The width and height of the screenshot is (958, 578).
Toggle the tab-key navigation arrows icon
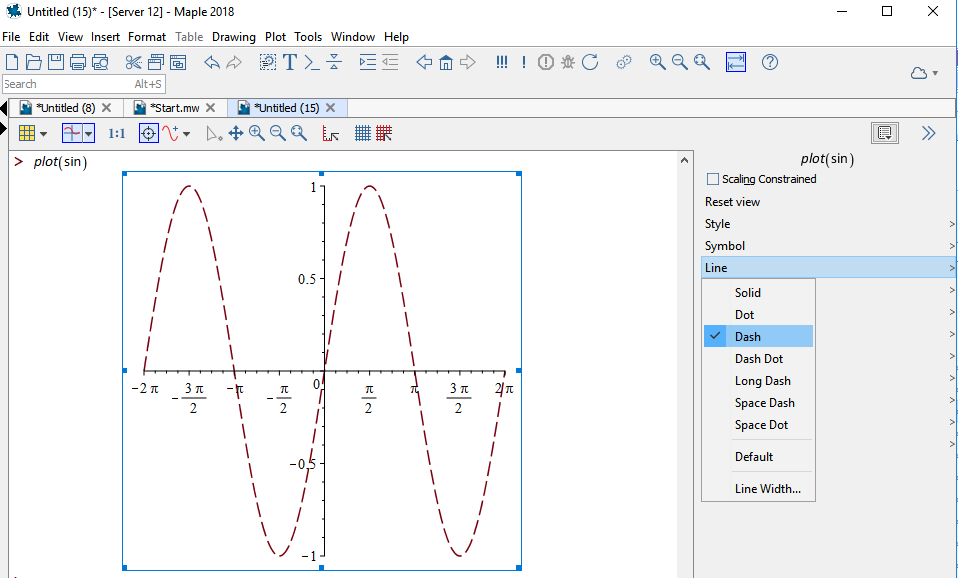[736, 62]
